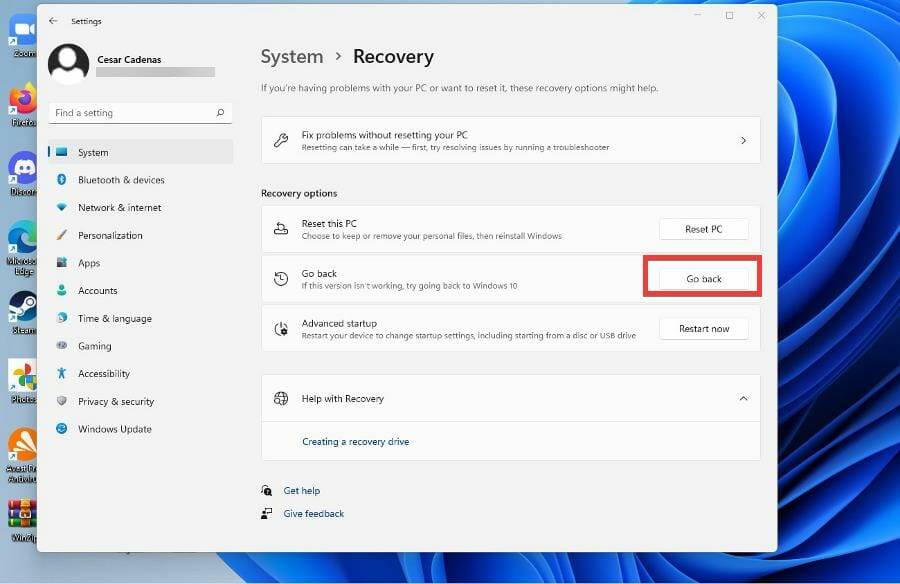Click the Accounts person icon
The width and height of the screenshot is (900, 584).
click(62, 290)
